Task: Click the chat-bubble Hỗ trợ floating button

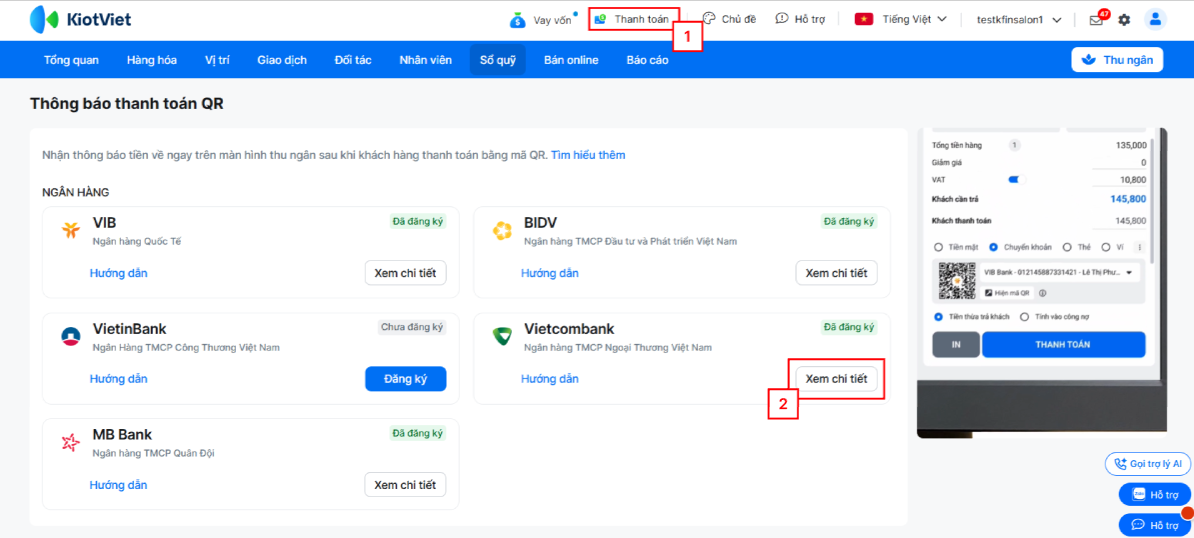Action: [x=1154, y=525]
